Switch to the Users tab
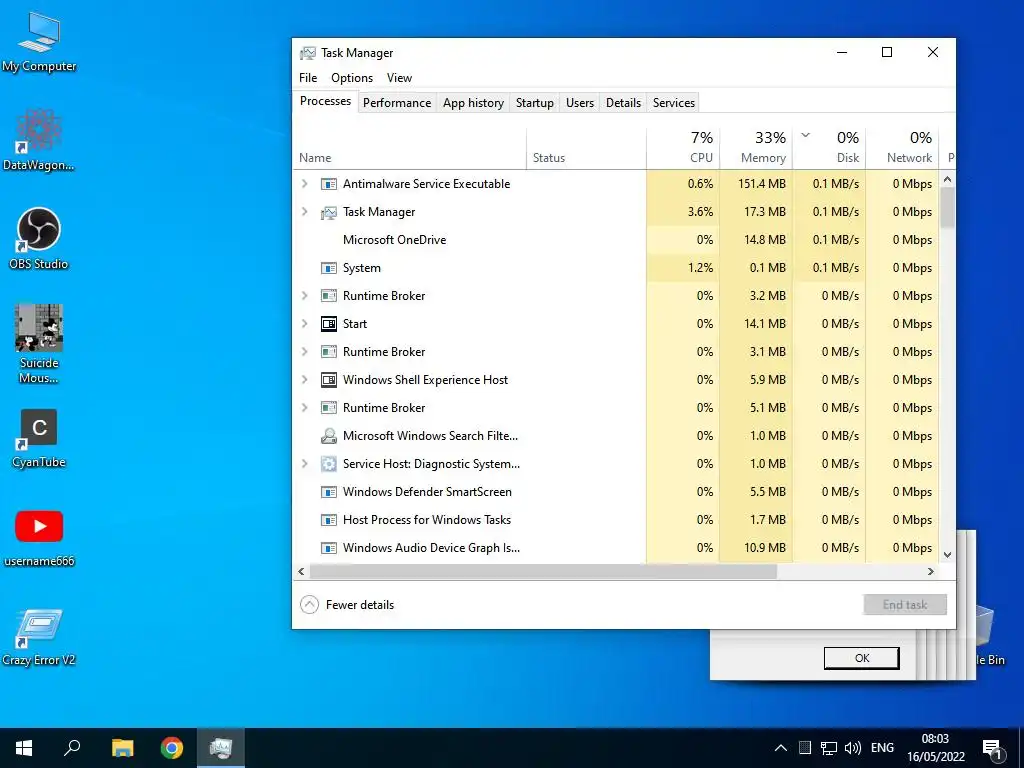The height and width of the screenshot is (768, 1024). coord(580,103)
